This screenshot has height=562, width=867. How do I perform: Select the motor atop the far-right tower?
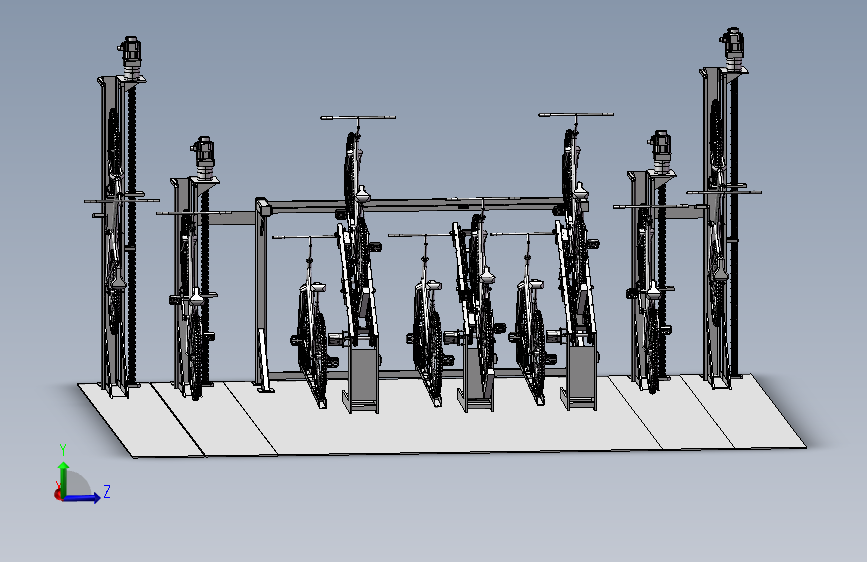point(732,49)
